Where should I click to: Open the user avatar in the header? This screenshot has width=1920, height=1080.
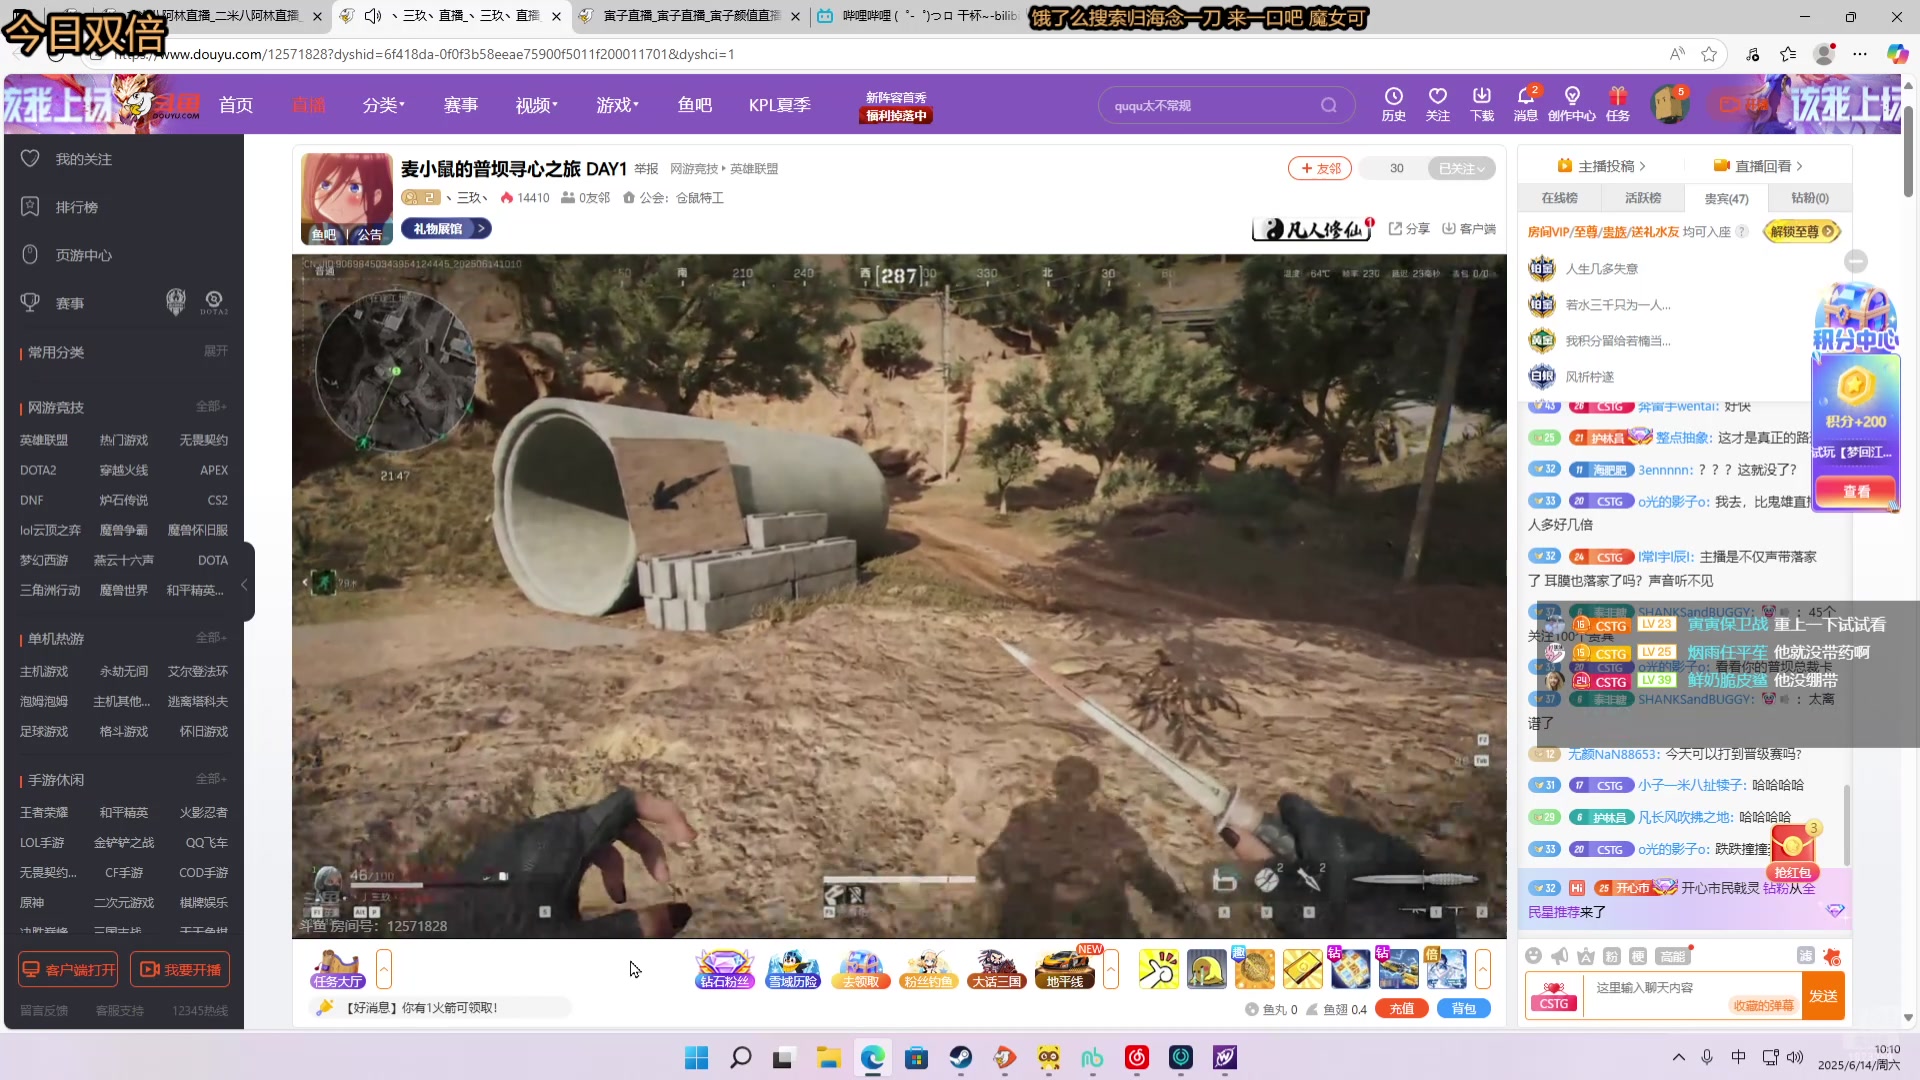click(1669, 105)
